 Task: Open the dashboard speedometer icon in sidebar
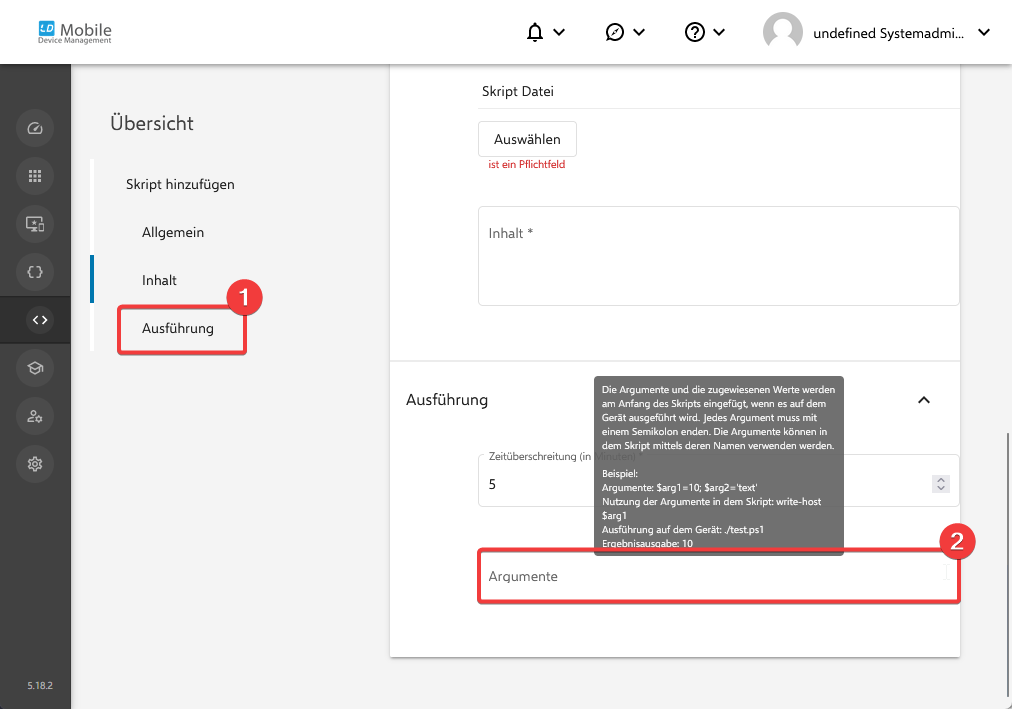(35, 128)
